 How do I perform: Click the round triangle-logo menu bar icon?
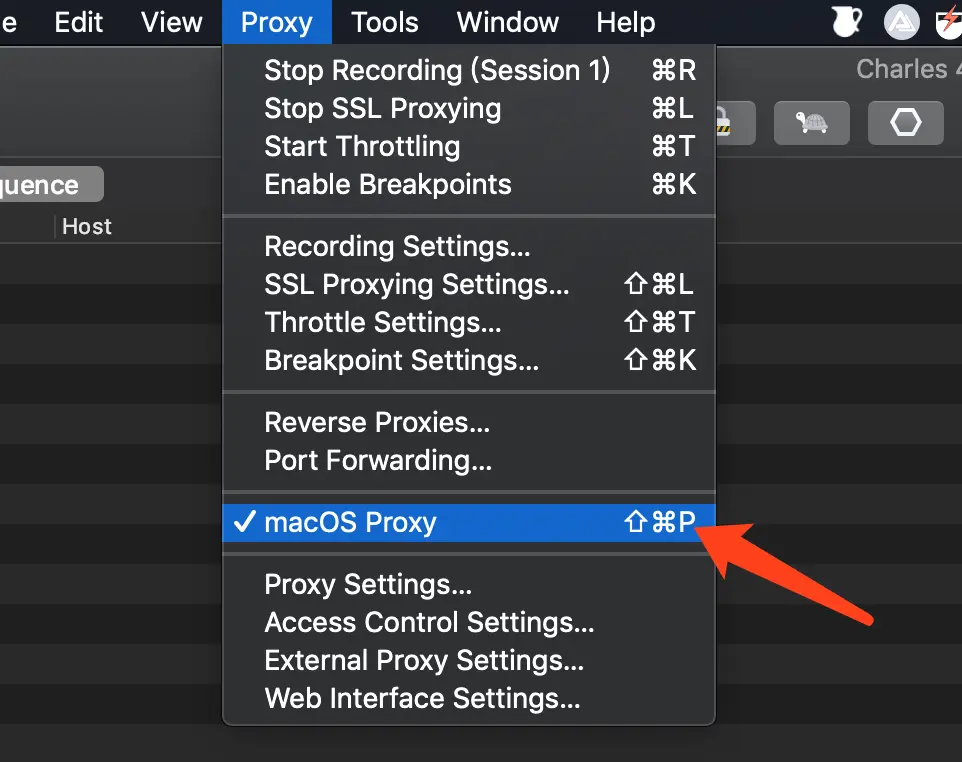point(901,21)
